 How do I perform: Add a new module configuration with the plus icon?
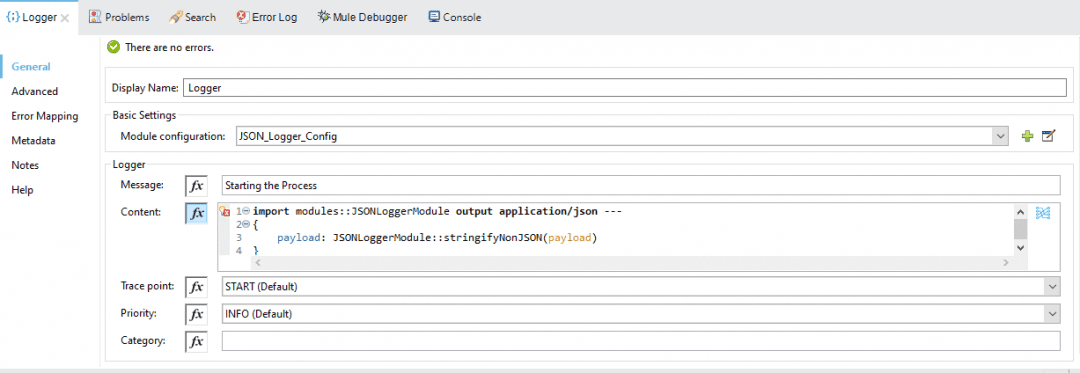(1027, 136)
